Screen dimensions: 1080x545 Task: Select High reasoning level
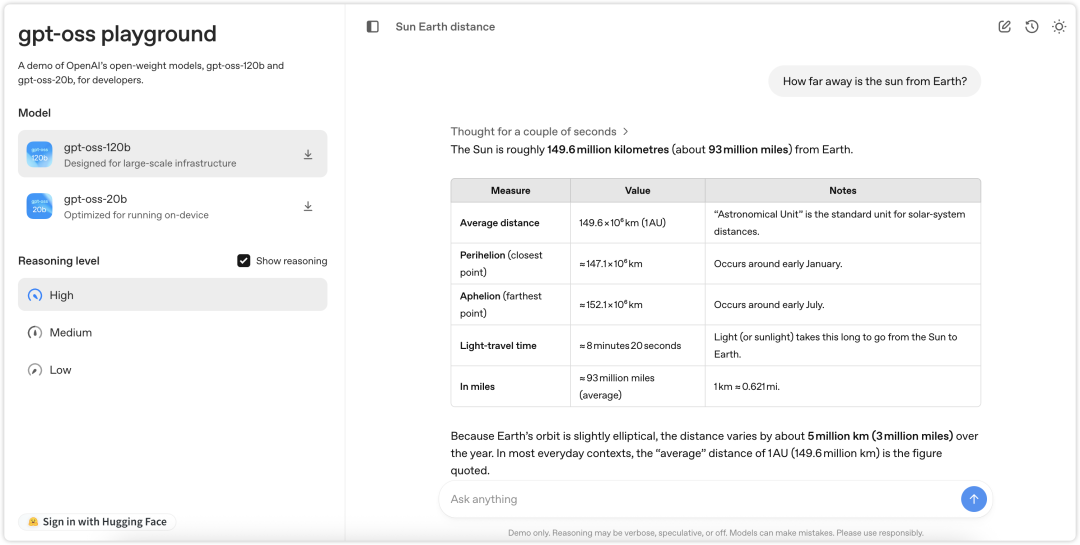[172, 295]
